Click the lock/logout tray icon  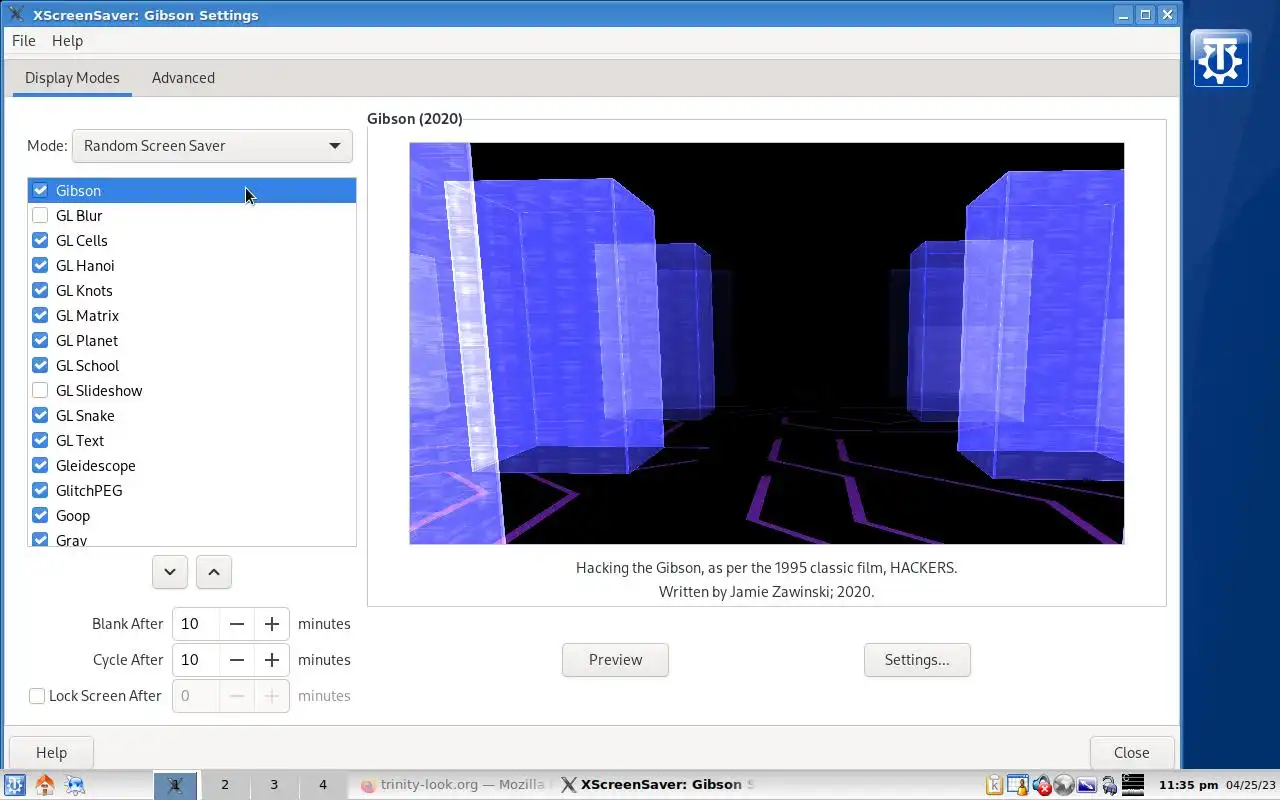click(1109, 785)
